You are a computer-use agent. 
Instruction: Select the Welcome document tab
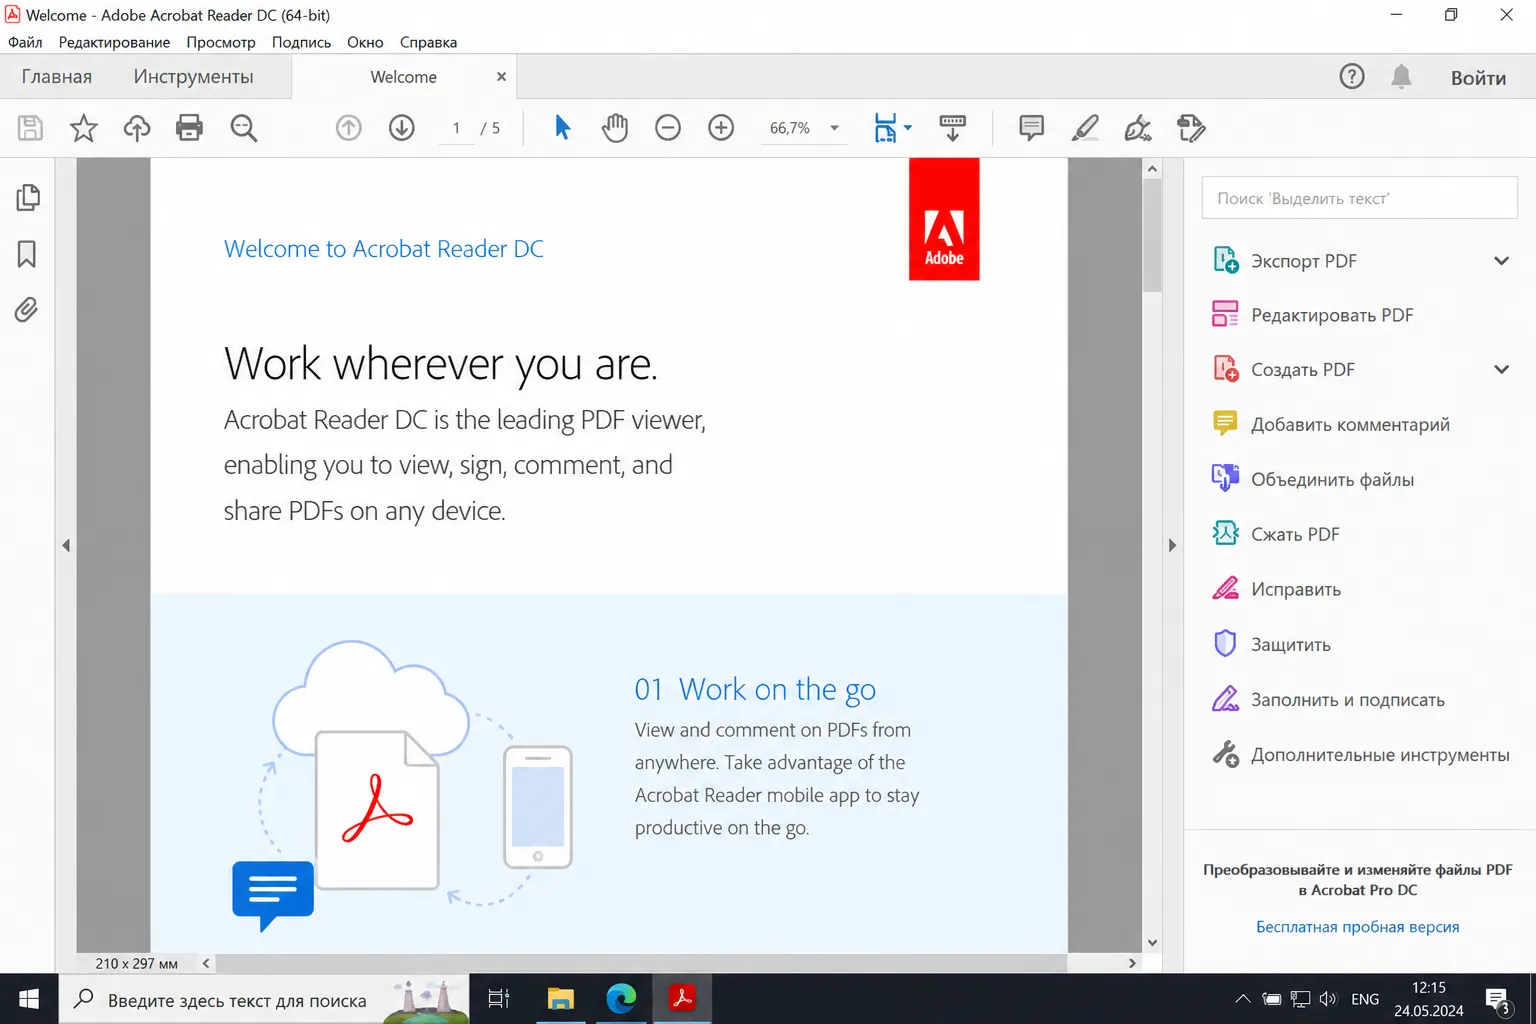tap(403, 77)
